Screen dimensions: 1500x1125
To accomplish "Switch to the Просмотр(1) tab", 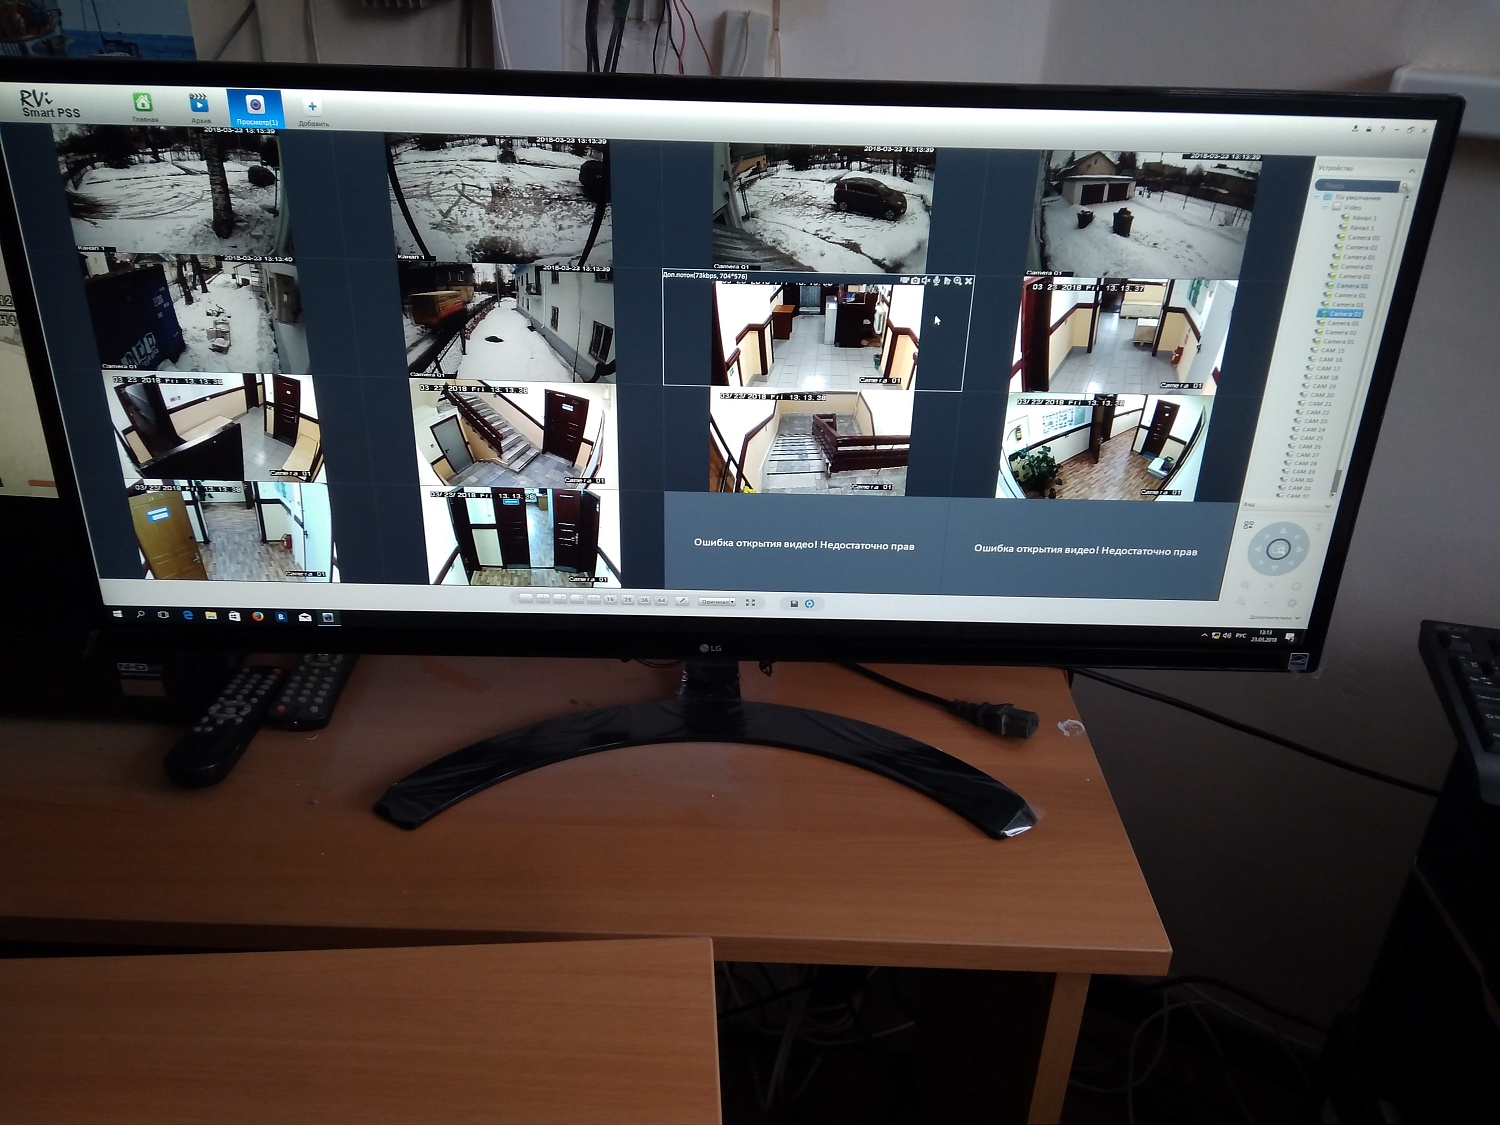I will [x=255, y=108].
